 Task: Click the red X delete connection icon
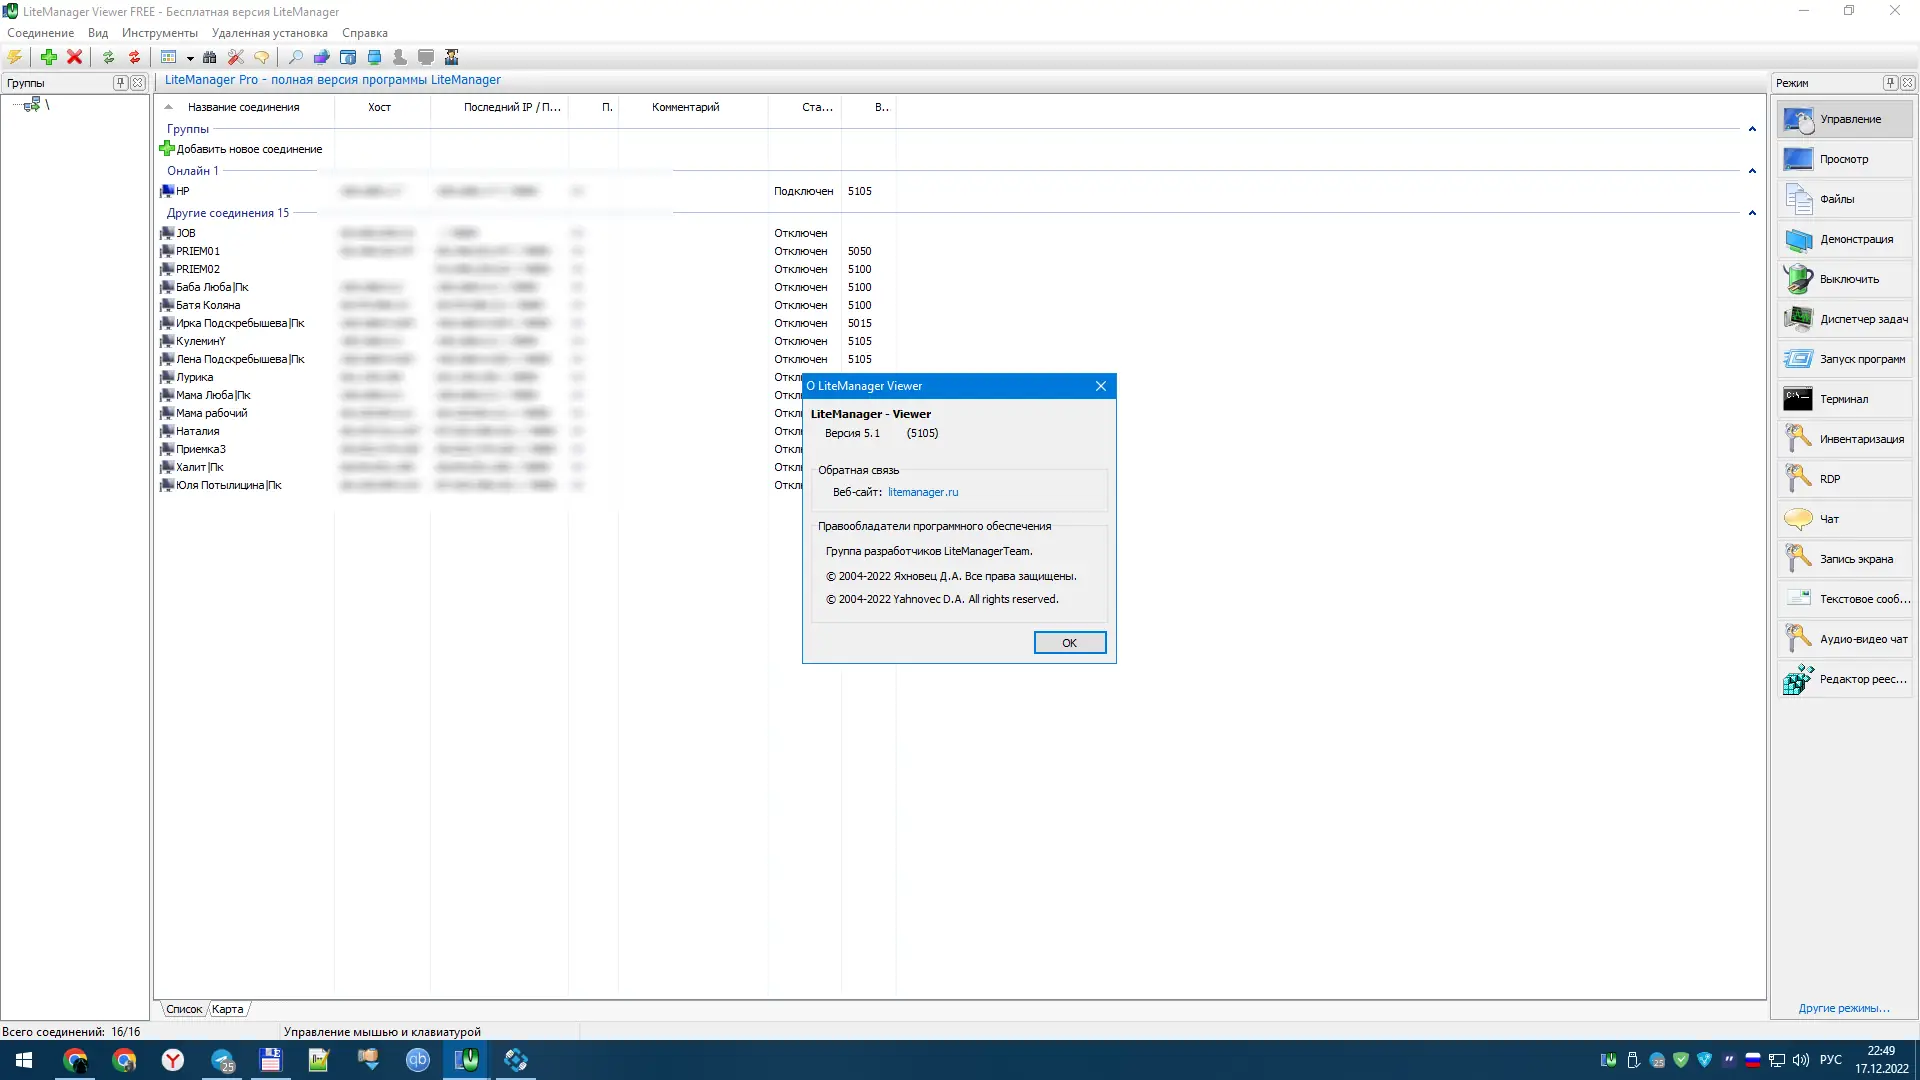pyautogui.click(x=74, y=57)
